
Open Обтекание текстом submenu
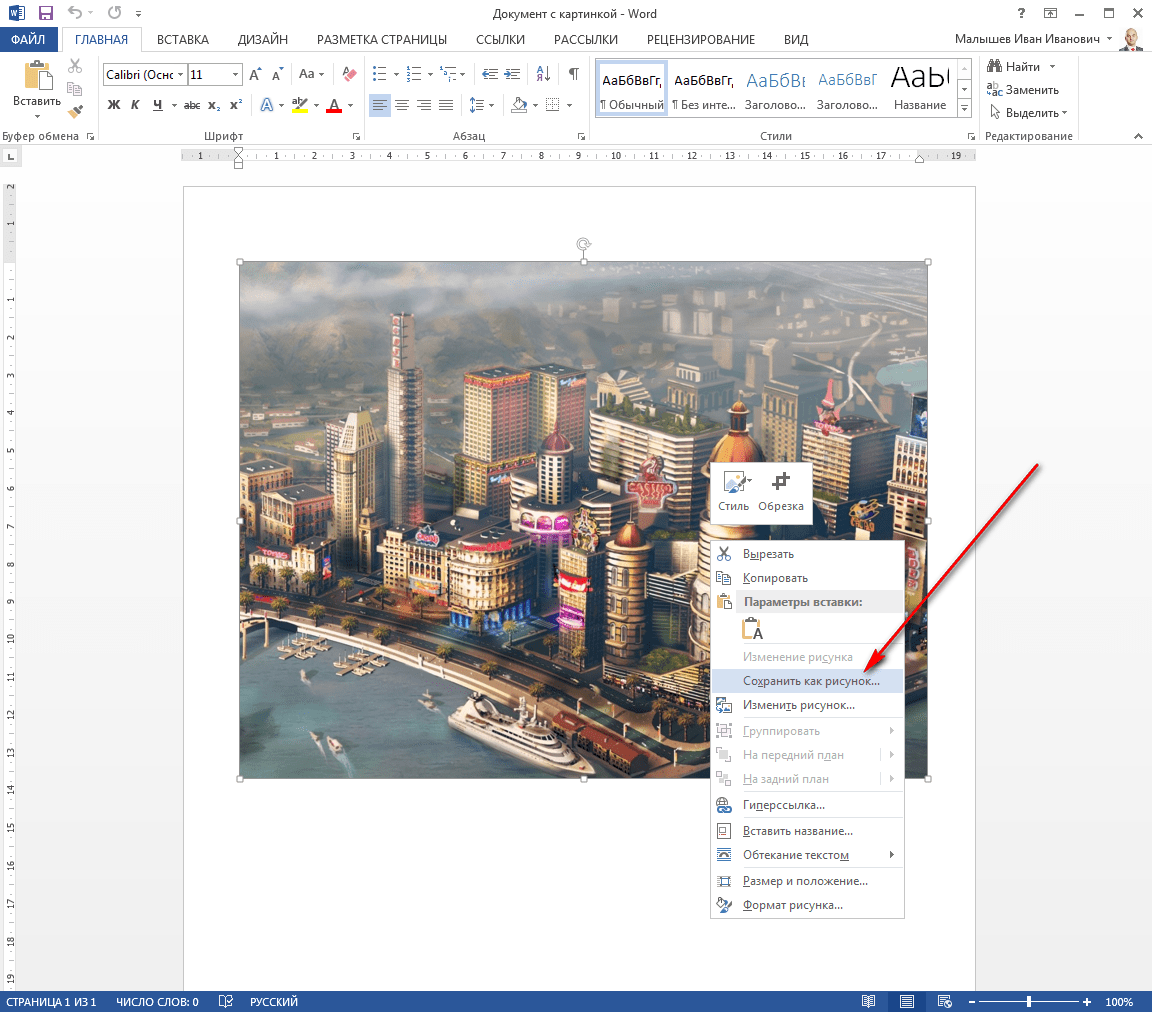pos(807,855)
